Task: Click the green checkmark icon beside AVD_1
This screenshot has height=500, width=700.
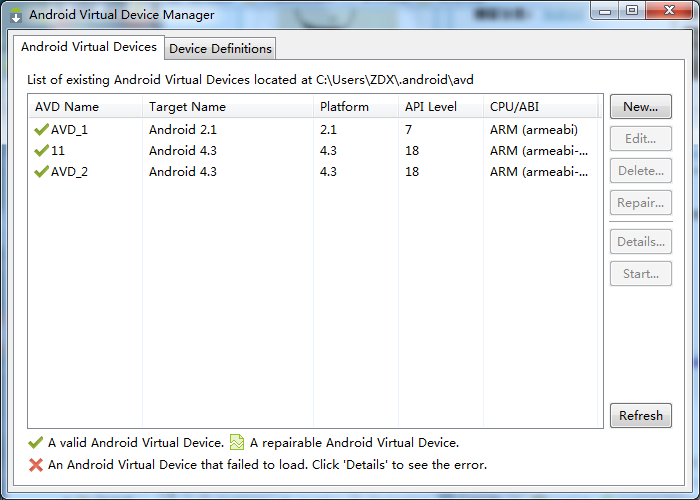Action: [x=41, y=130]
